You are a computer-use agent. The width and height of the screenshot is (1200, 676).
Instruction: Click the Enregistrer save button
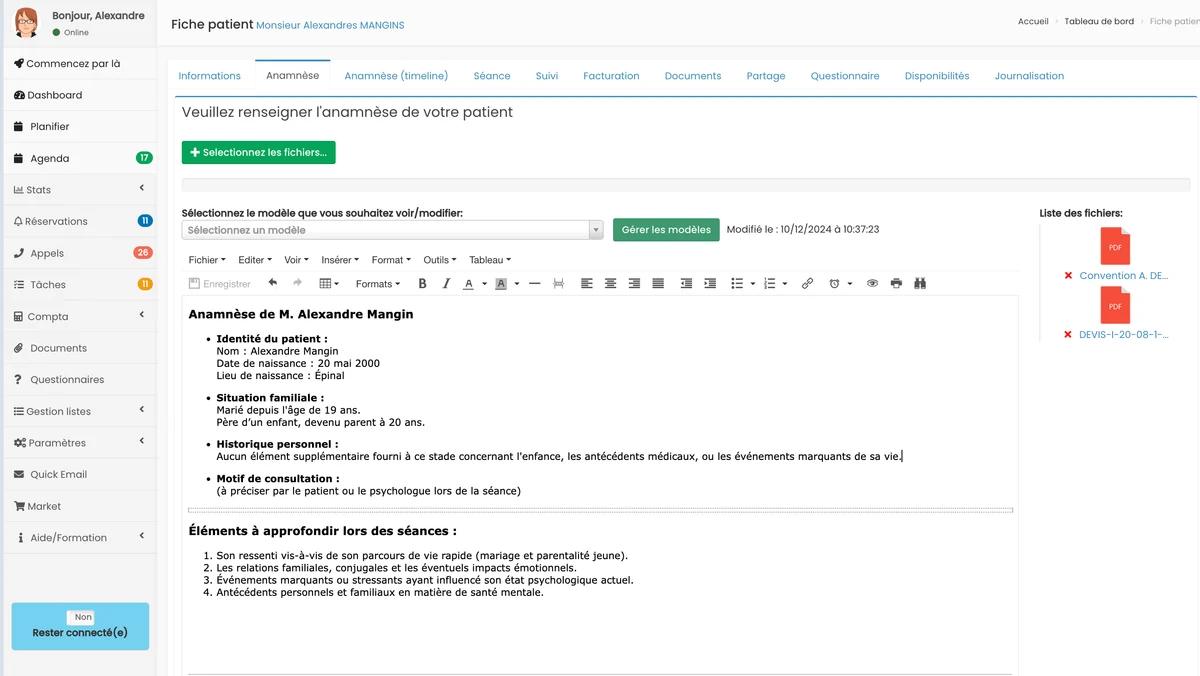[x=220, y=284]
